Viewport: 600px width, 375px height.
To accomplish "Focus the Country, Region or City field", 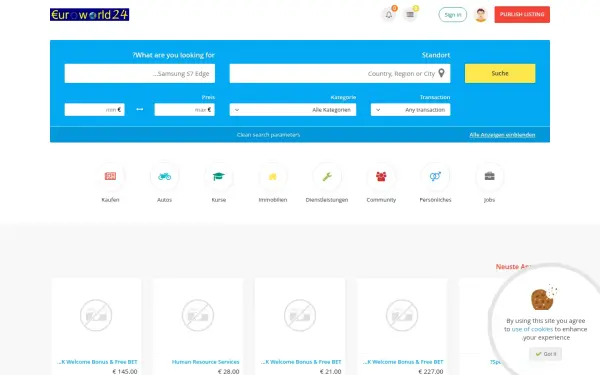I will pyautogui.click(x=340, y=73).
